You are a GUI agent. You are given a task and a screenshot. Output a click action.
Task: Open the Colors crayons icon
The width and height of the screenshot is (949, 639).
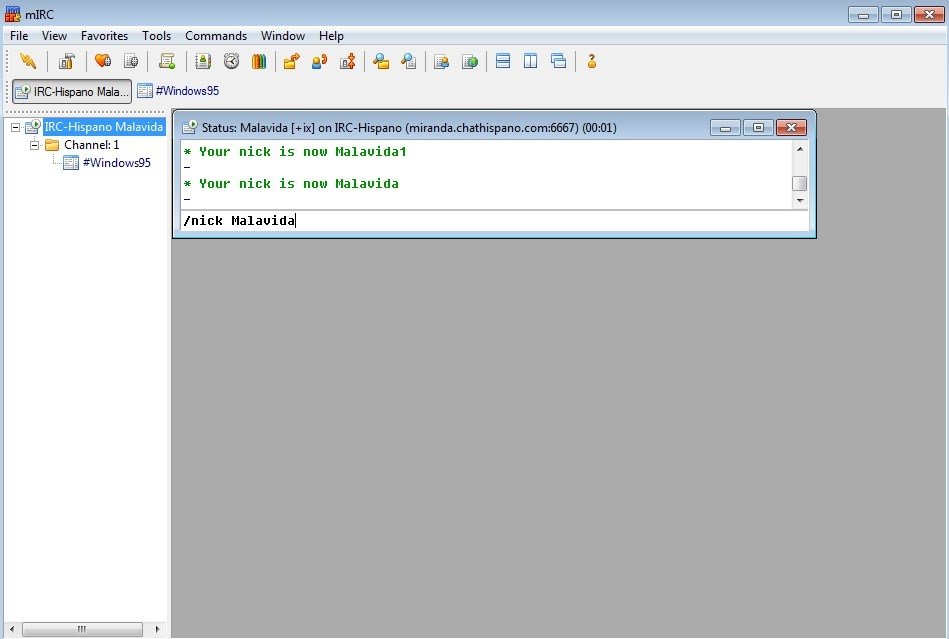click(x=259, y=61)
